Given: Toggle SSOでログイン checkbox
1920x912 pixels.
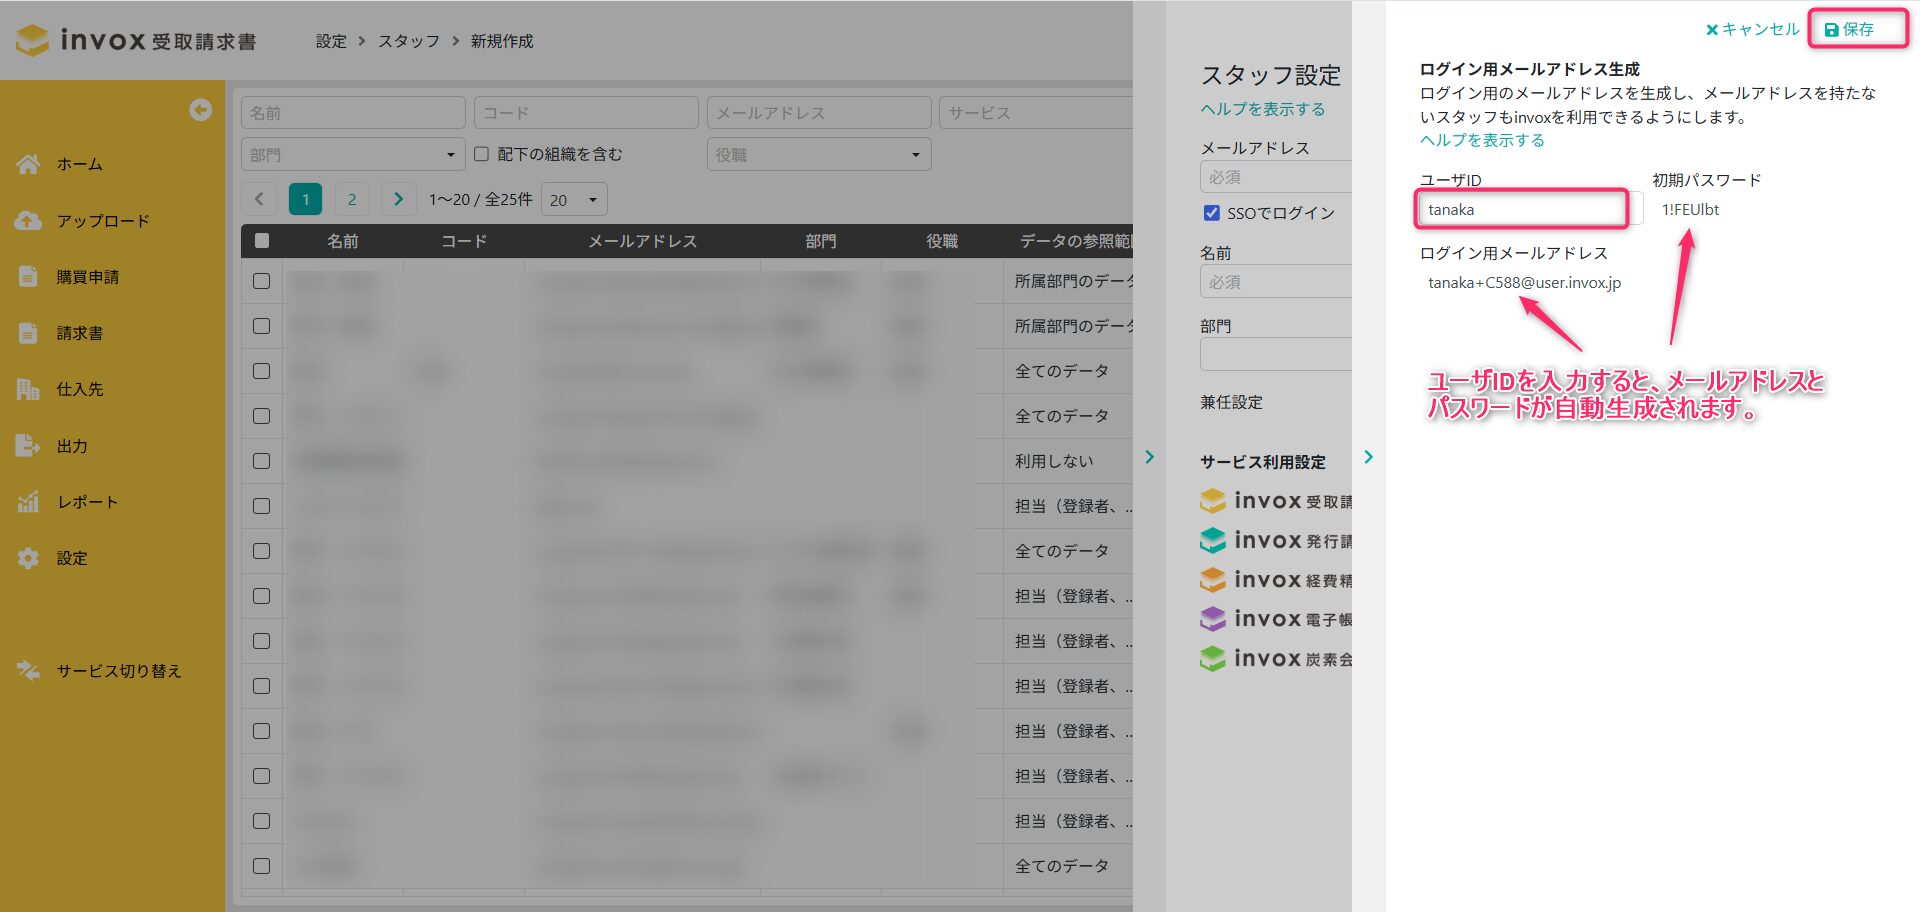Looking at the screenshot, I should pos(1212,213).
